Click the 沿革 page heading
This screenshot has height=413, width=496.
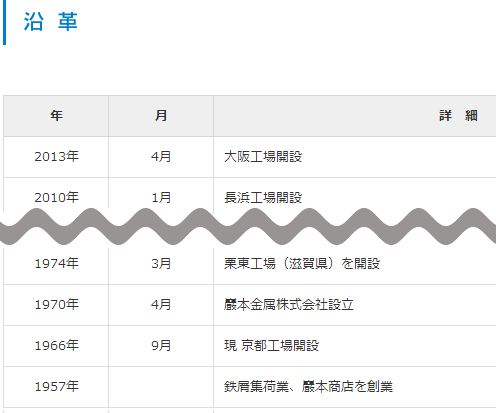[x=51, y=22]
